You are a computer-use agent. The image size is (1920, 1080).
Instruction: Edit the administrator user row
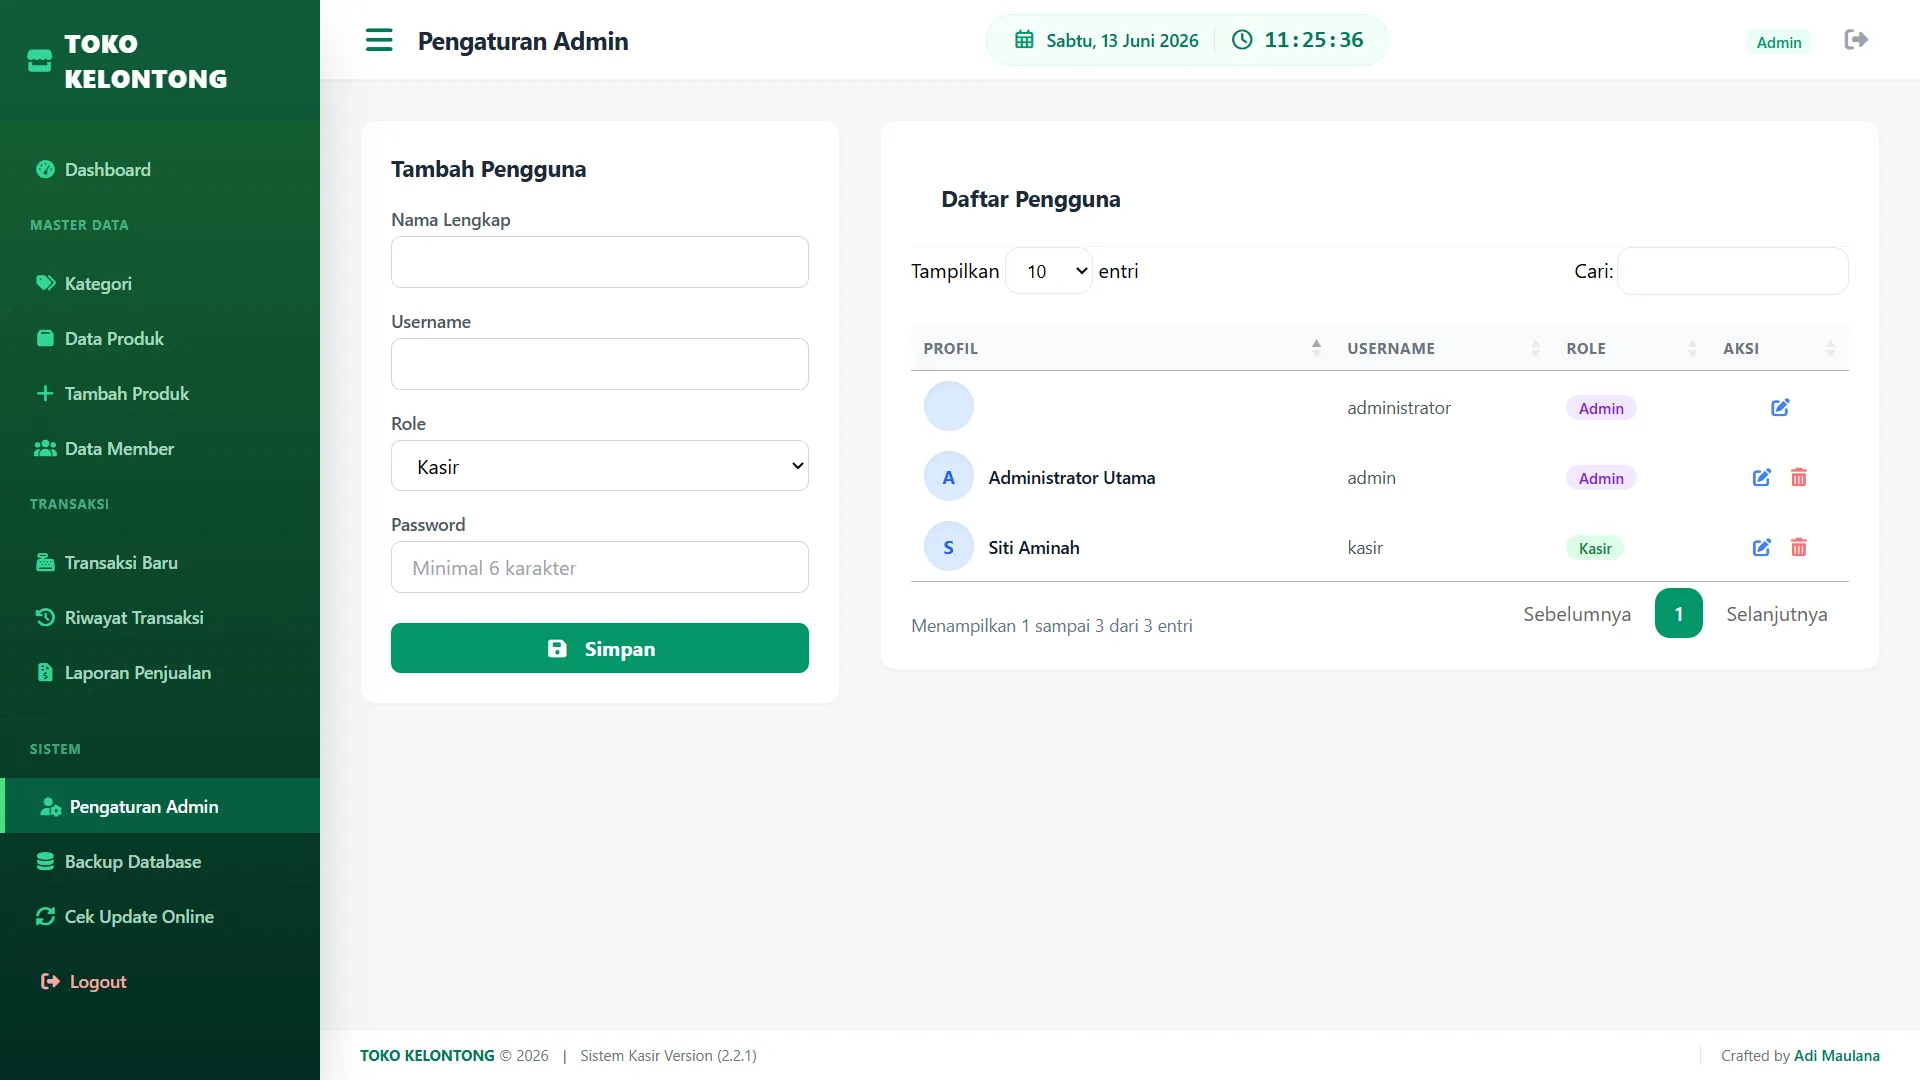1780,408
